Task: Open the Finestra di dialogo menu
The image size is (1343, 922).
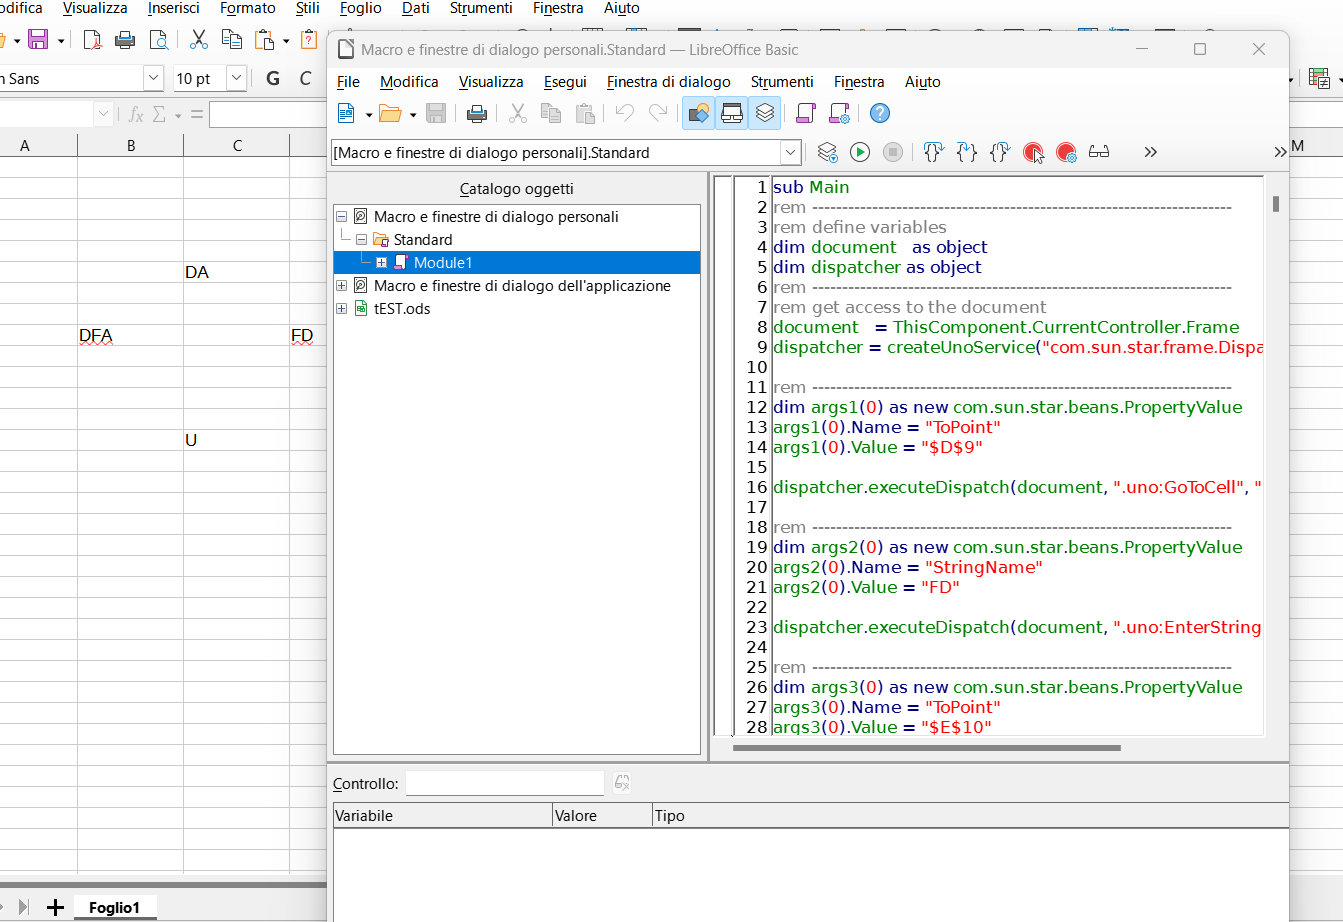Action: pyautogui.click(x=668, y=82)
